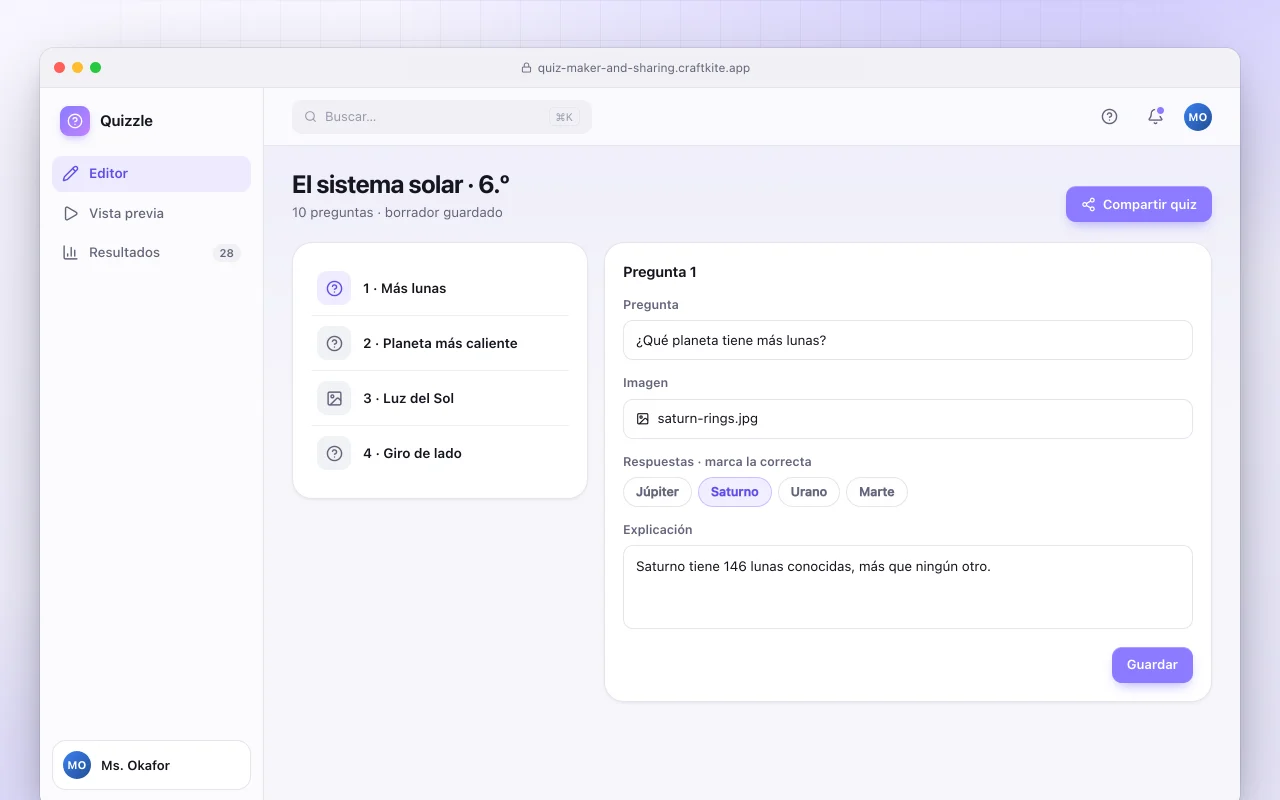Select question 2 · Planeta más caliente

click(440, 343)
